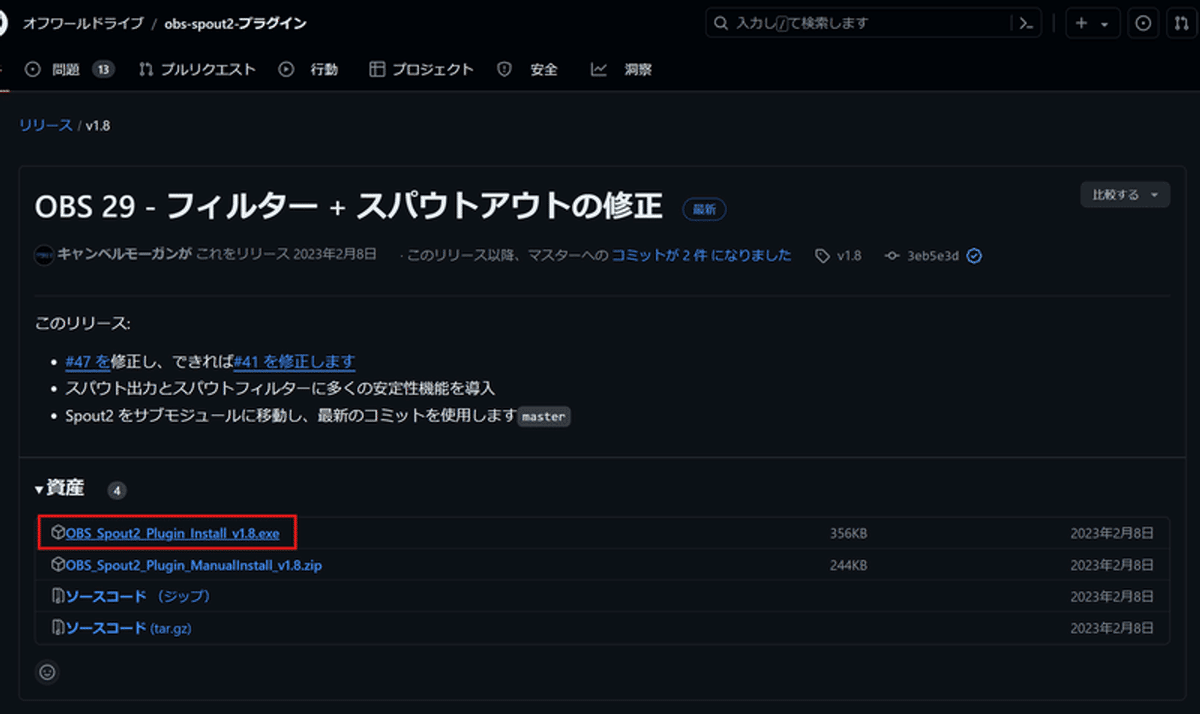This screenshot has width=1200, height=714.
Task: Open the 行動 tab
Action: click(x=308, y=69)
